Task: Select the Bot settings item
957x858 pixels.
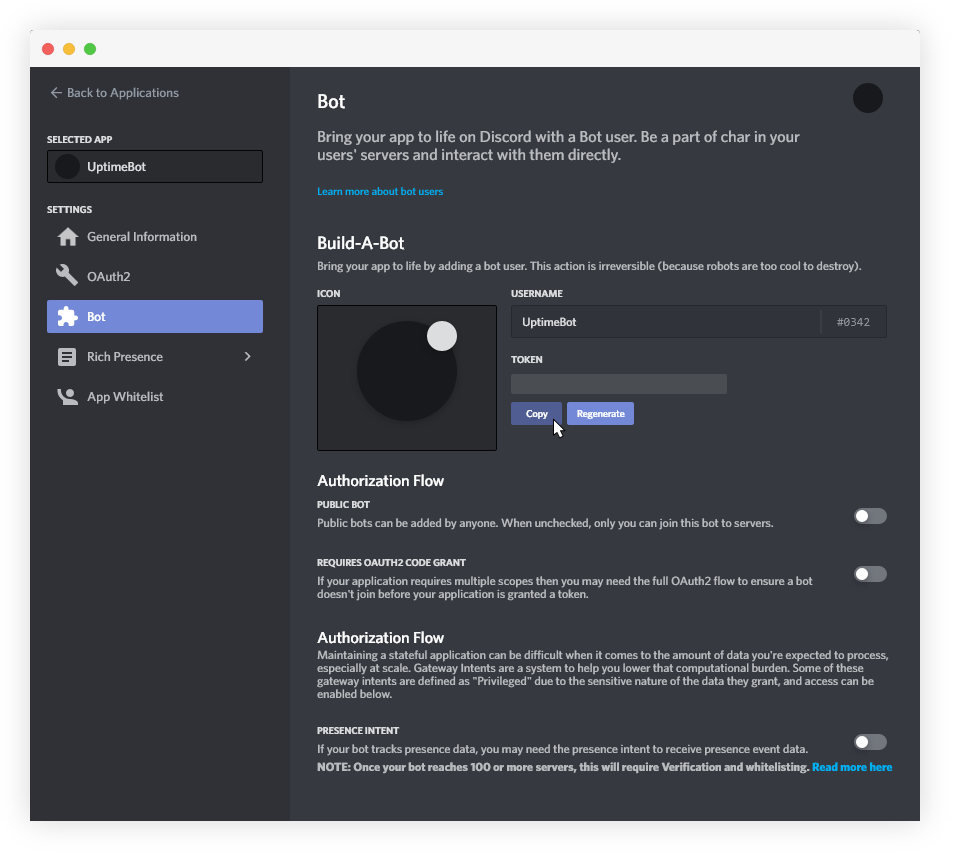Action: click(x=155, y=317)
